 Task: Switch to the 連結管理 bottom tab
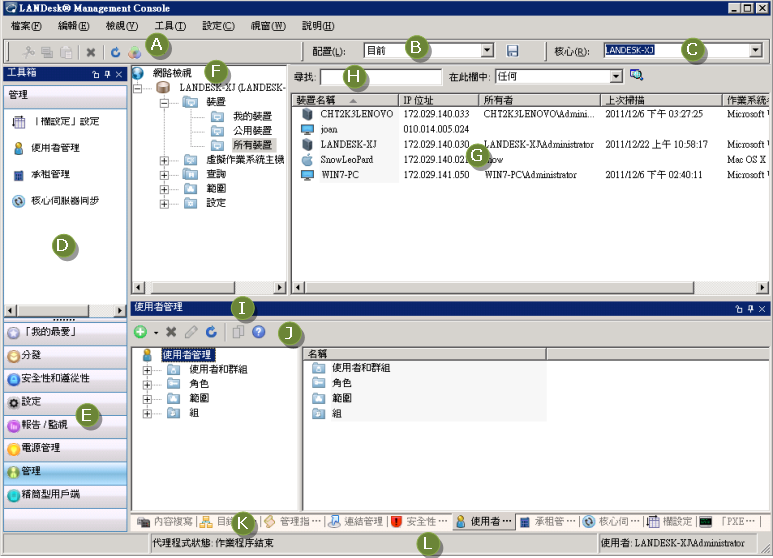pyautogui.click(x=356, y=522)
